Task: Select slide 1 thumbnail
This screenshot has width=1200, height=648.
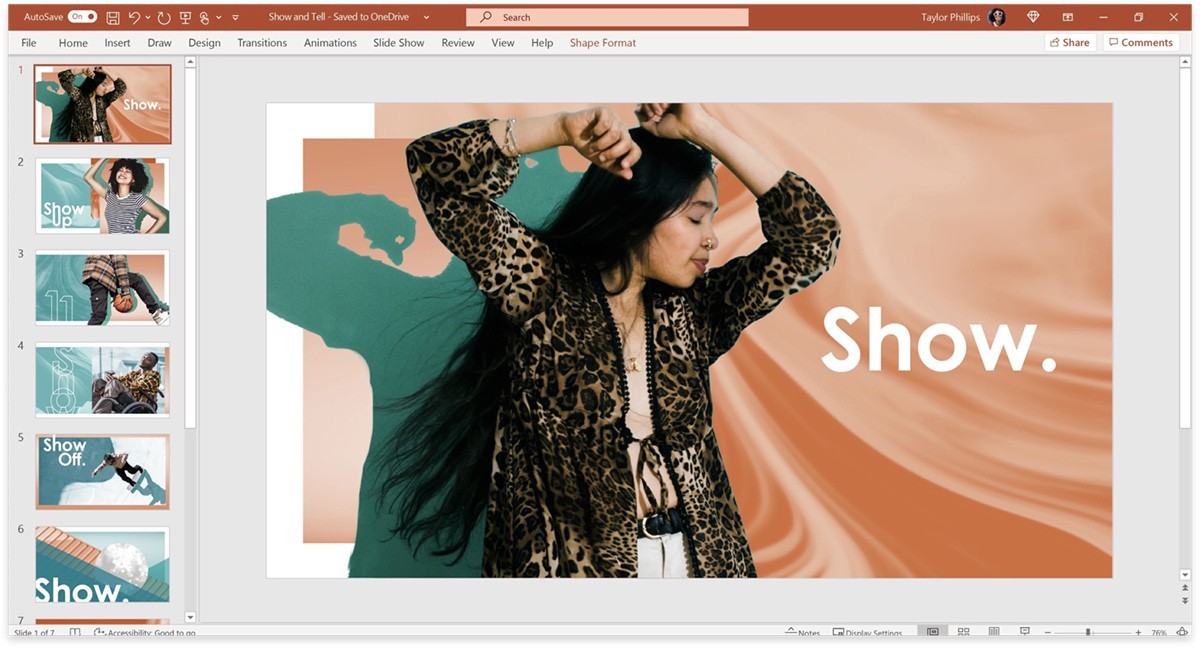Action: pyautogui.click(x=102, y=104)
